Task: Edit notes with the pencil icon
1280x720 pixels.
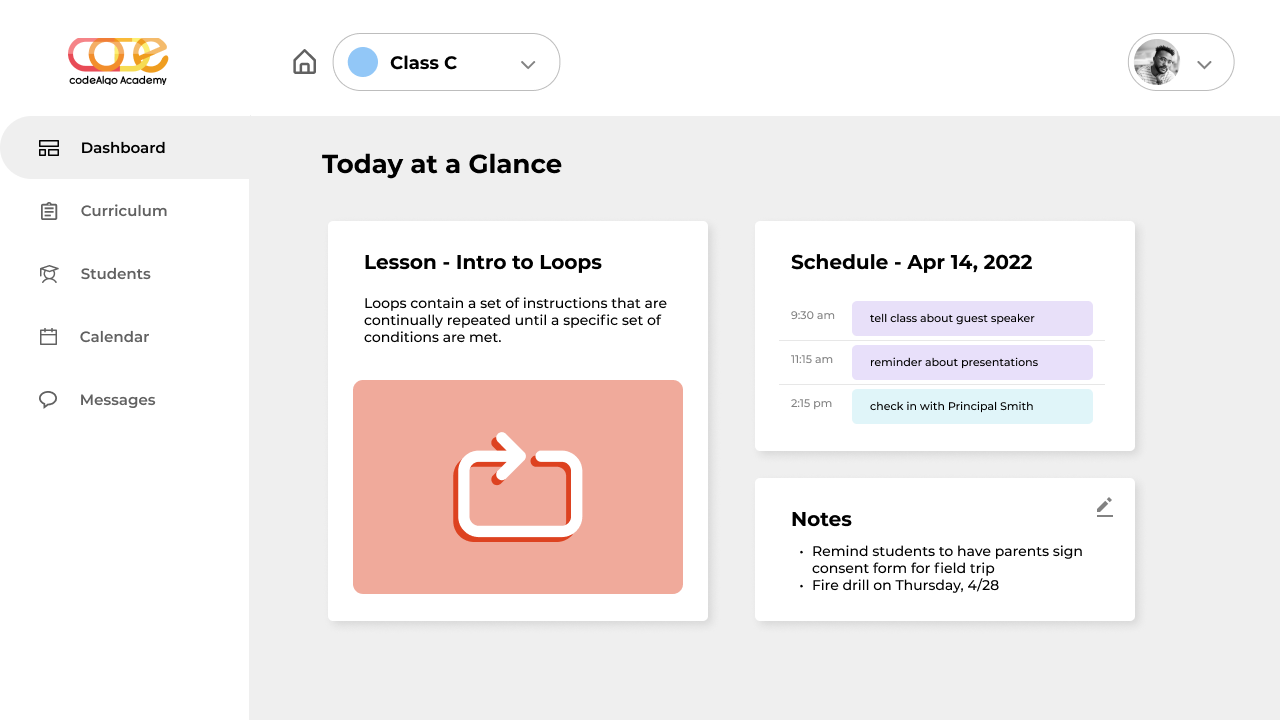Action: 1104,507
